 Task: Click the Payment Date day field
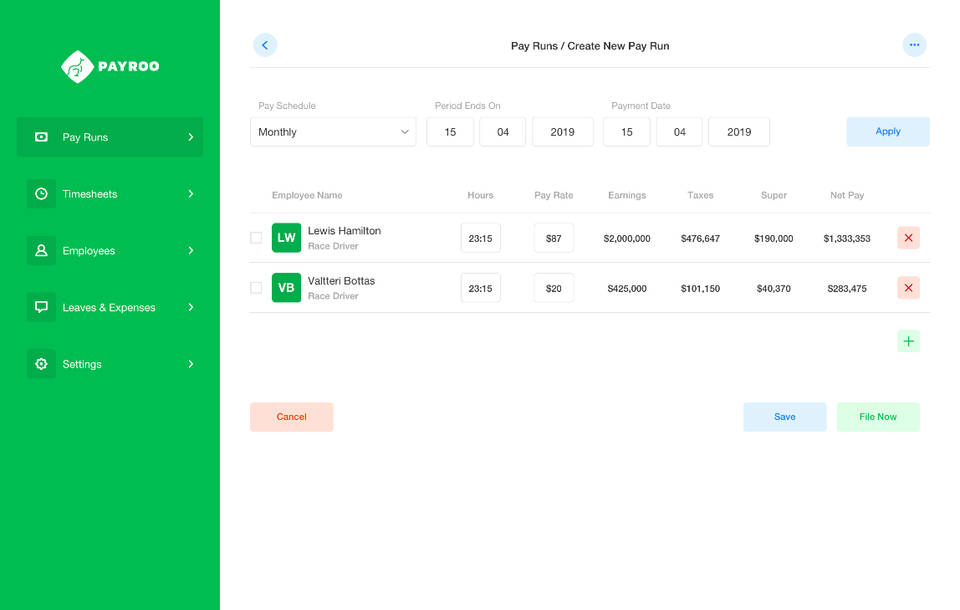coord(626,132)
